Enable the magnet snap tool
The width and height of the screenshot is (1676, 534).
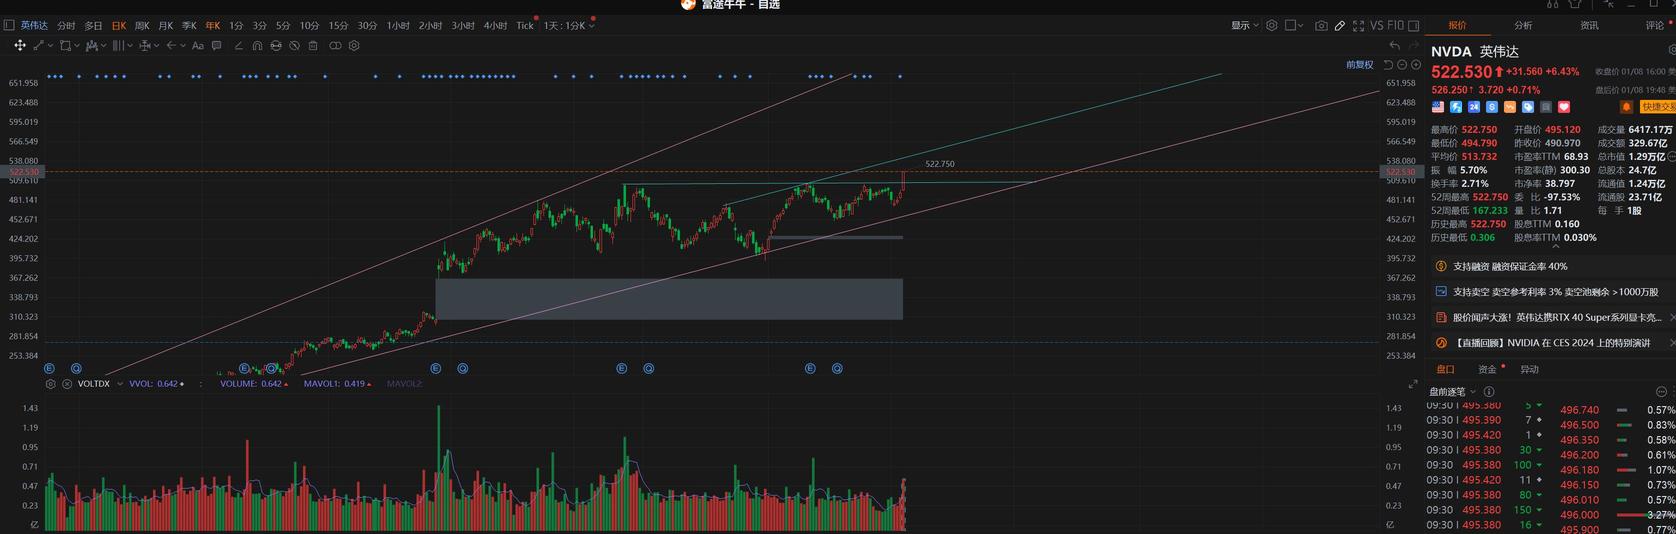(257, 45)
